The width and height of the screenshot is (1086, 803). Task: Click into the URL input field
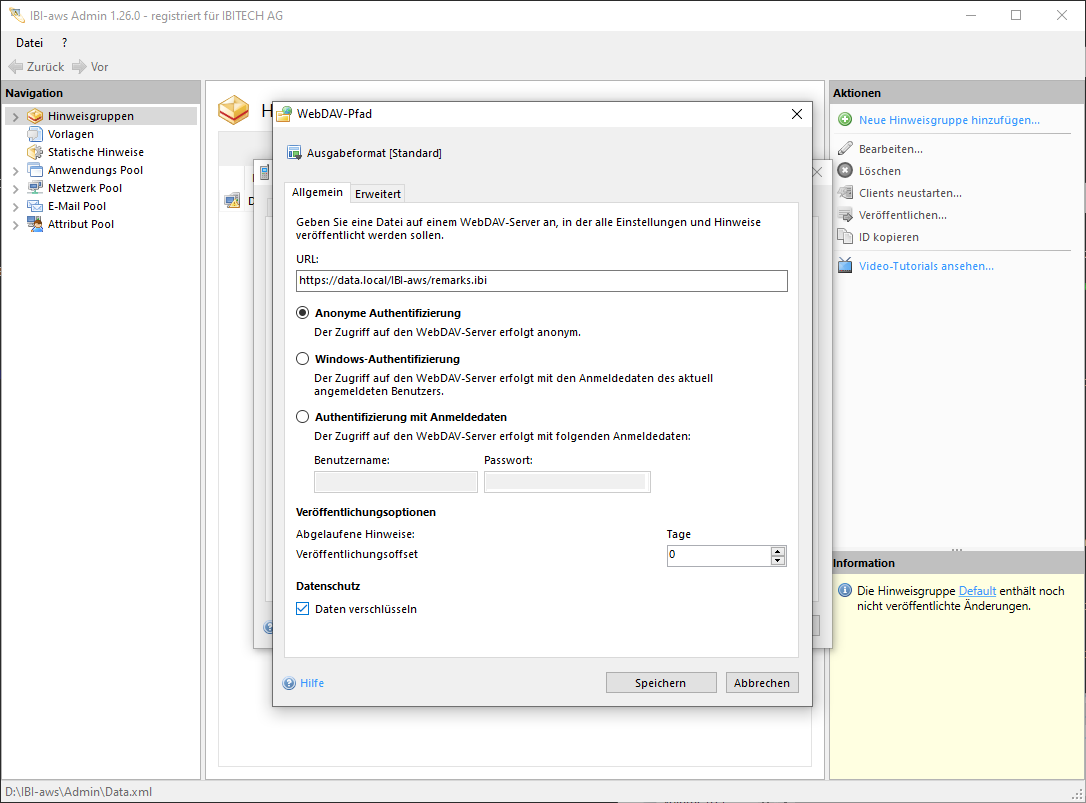tap(541, 281)
